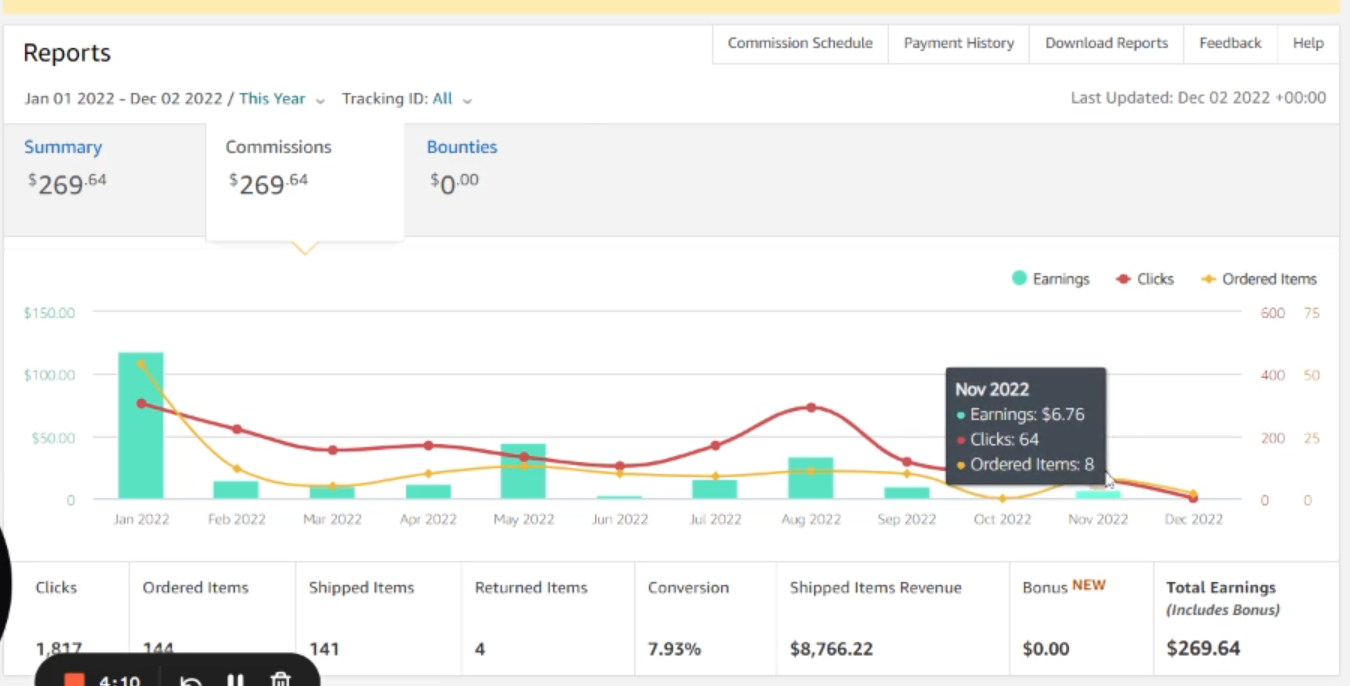The width and height of the screenshot is (1350, 686).
Task: Select the Mar 2022 earnings bar
Action: point(332,492)
